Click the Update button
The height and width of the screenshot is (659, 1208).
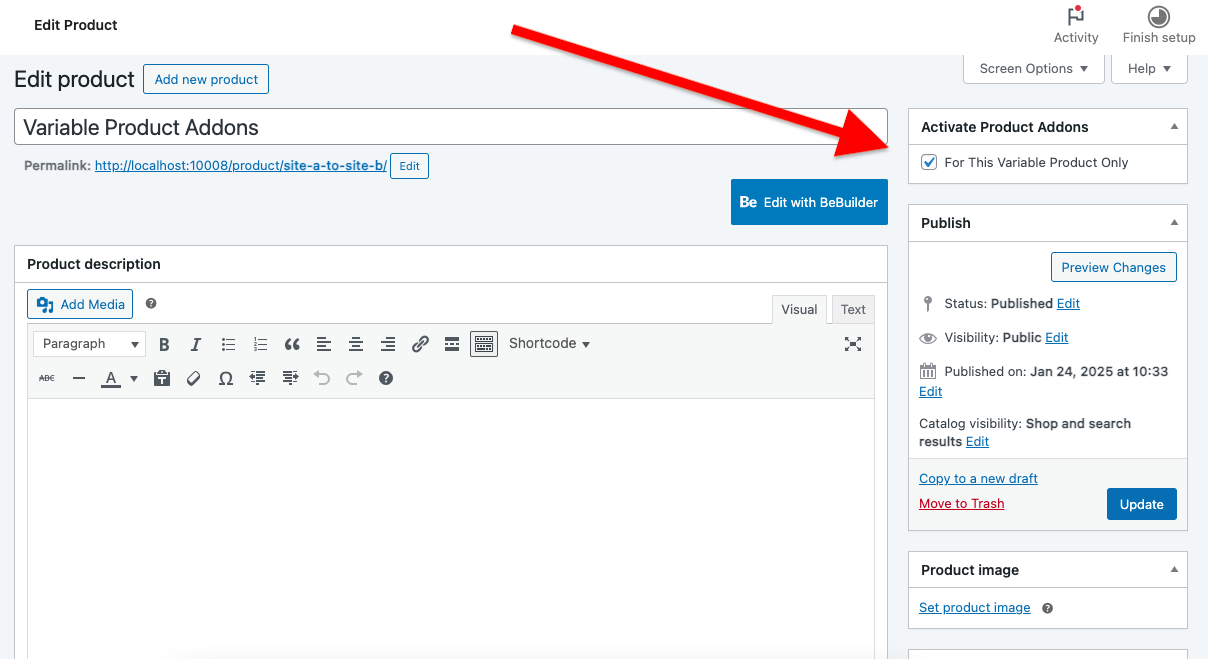coord(1141,504)
